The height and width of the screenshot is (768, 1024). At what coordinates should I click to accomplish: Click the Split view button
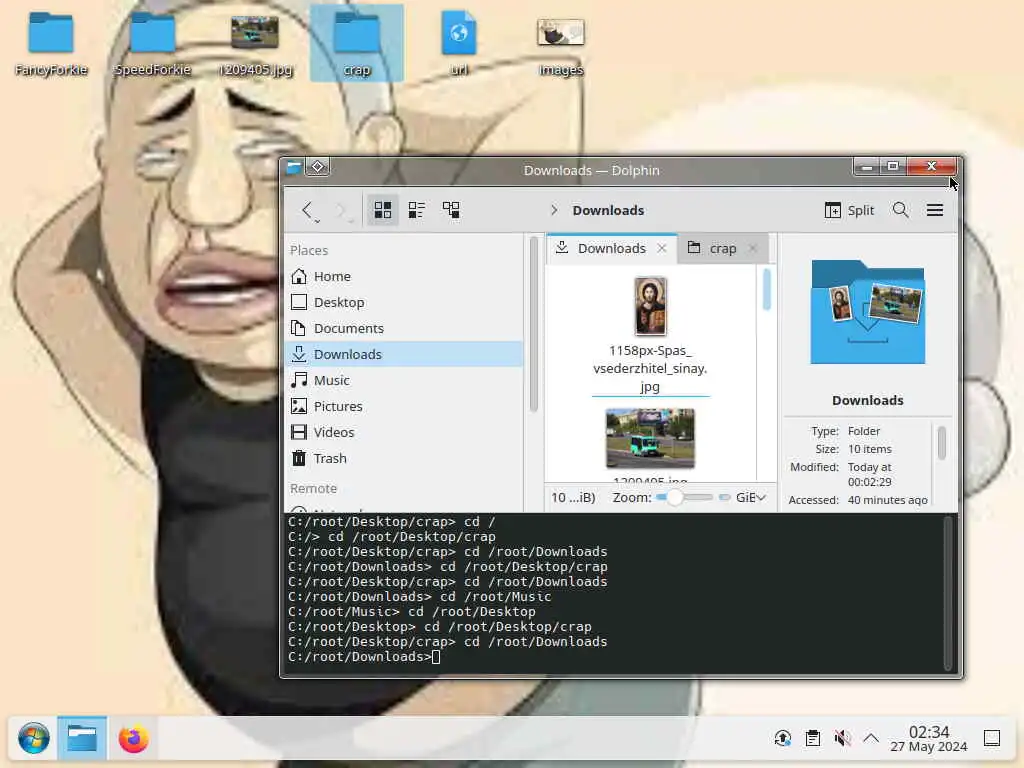tap(849, 210)
